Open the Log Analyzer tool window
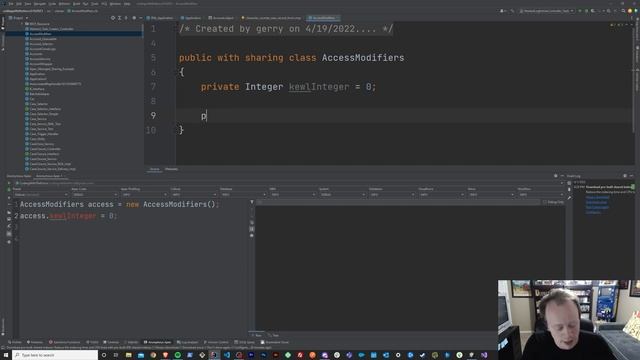 click(187, 342)
